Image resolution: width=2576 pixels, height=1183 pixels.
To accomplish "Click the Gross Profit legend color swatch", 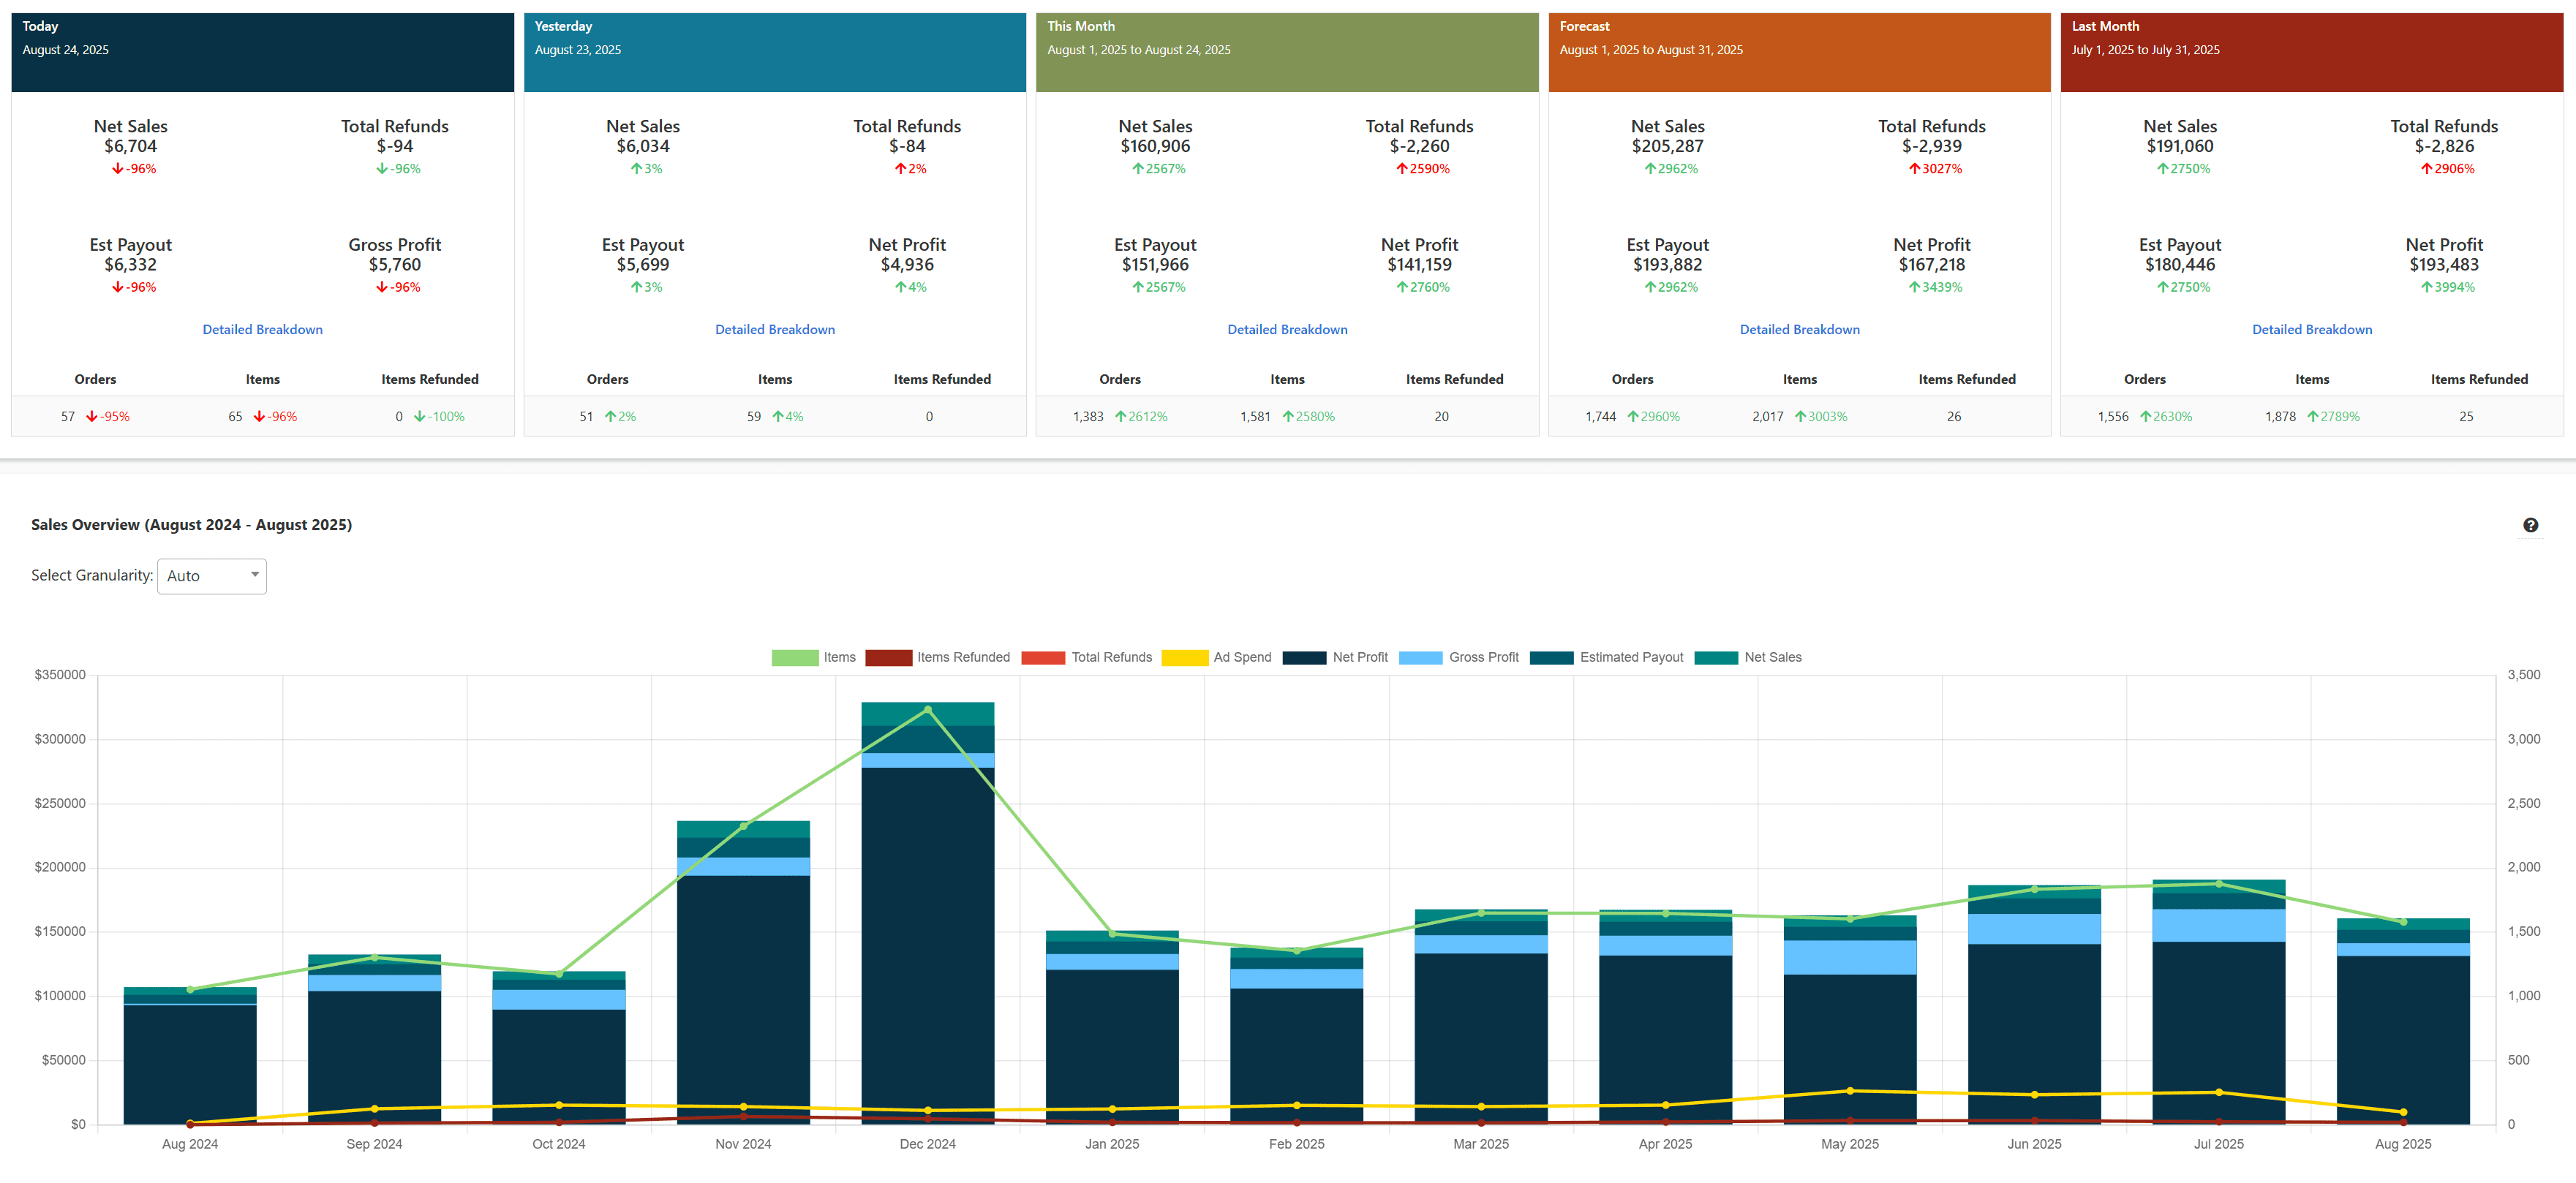I will (x=1421, y=657).
